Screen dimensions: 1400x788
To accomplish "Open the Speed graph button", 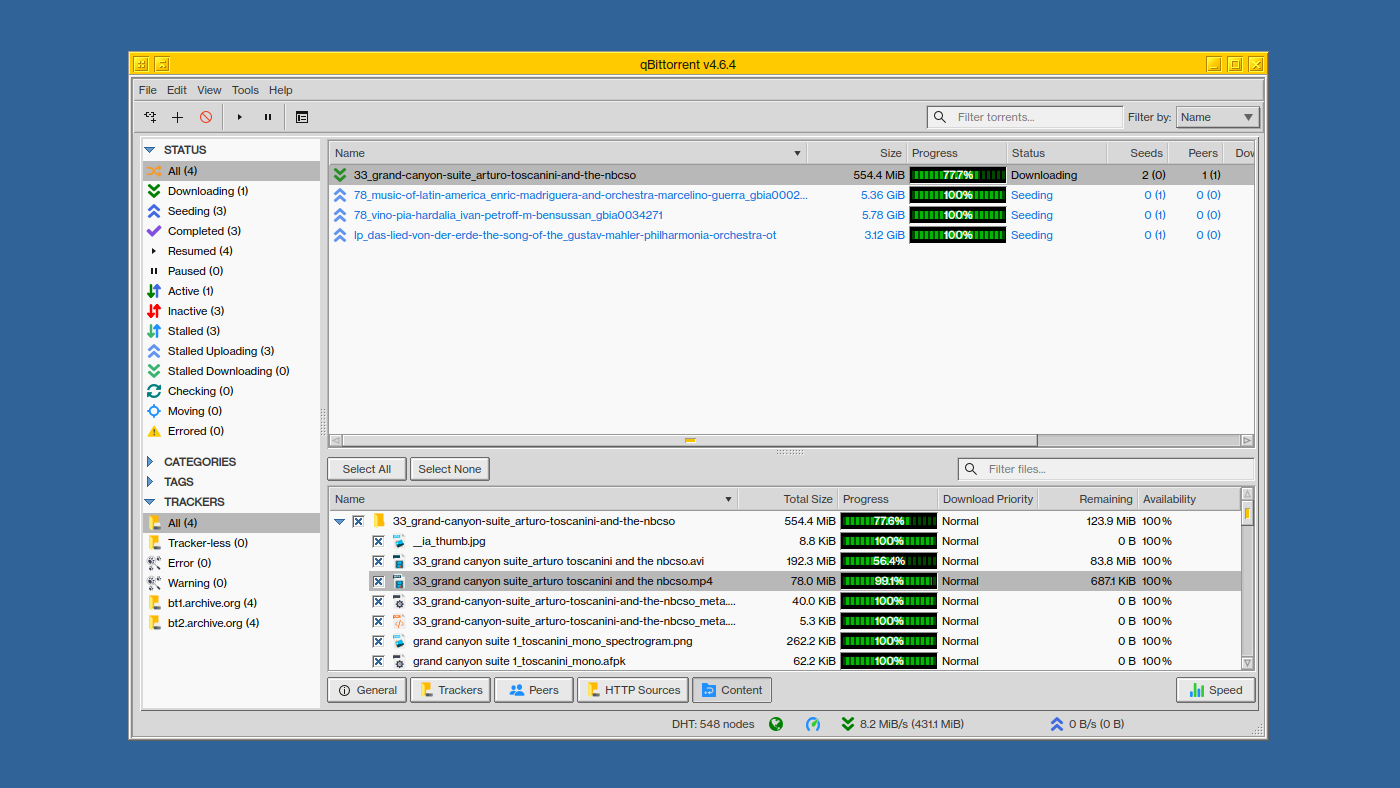I will pyautogui.click(x=1216, y=690).
